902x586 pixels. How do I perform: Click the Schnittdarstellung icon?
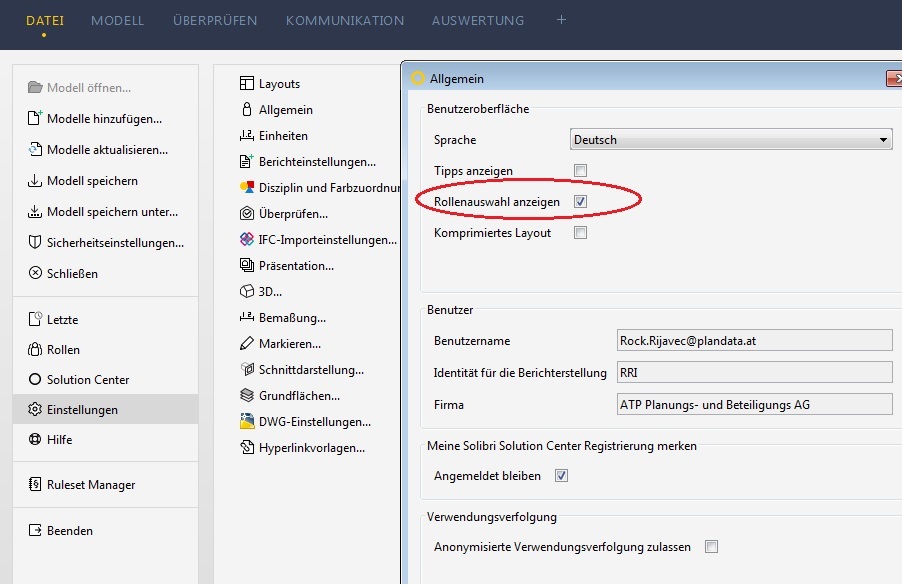[248, 370]
